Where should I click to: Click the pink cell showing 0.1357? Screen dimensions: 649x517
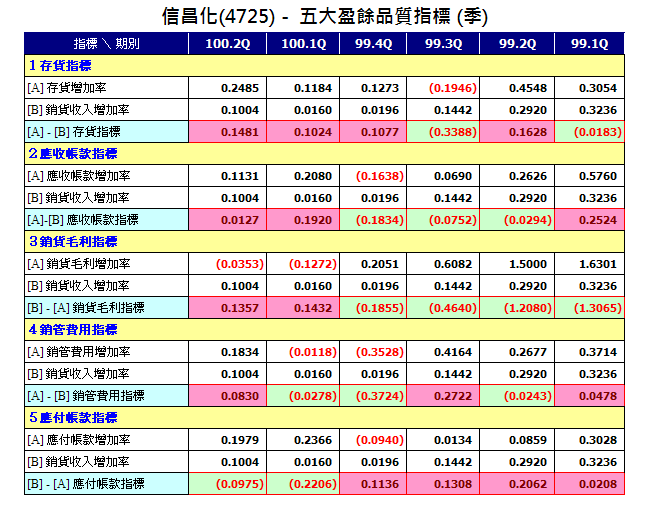coord(228,308)
